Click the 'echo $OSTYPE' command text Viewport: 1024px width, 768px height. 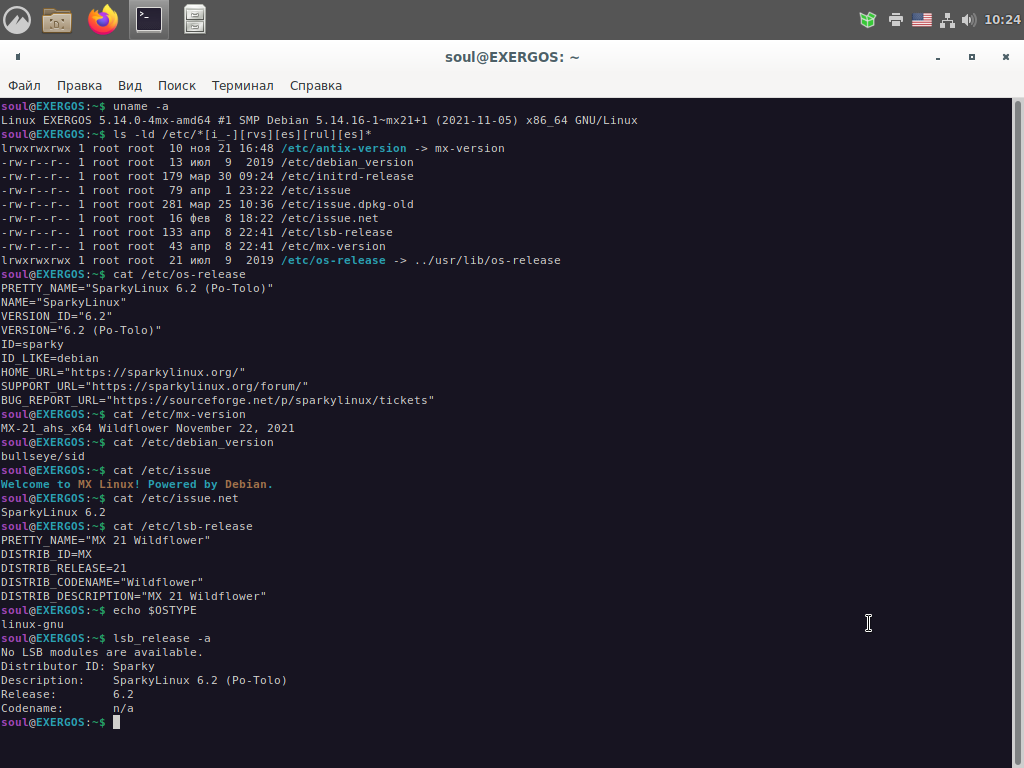[x=155, y=611]
